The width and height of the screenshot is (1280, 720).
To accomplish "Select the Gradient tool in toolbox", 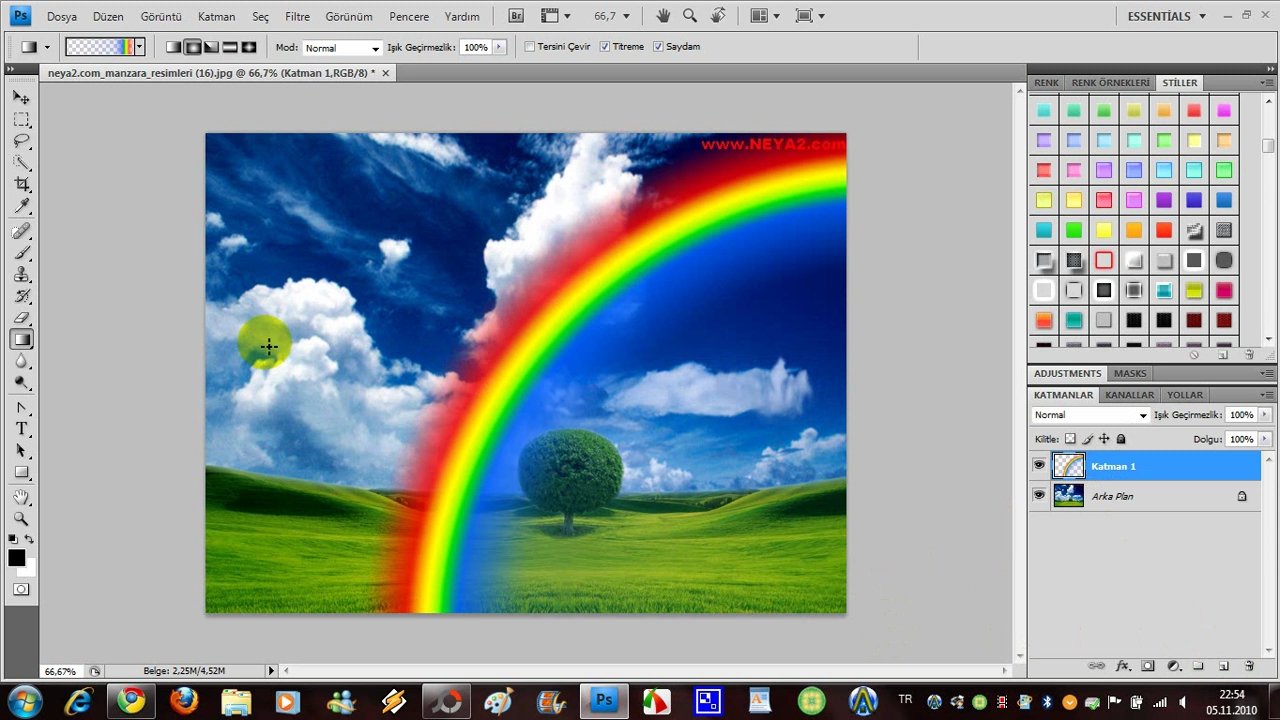I will tap(21, 340).
